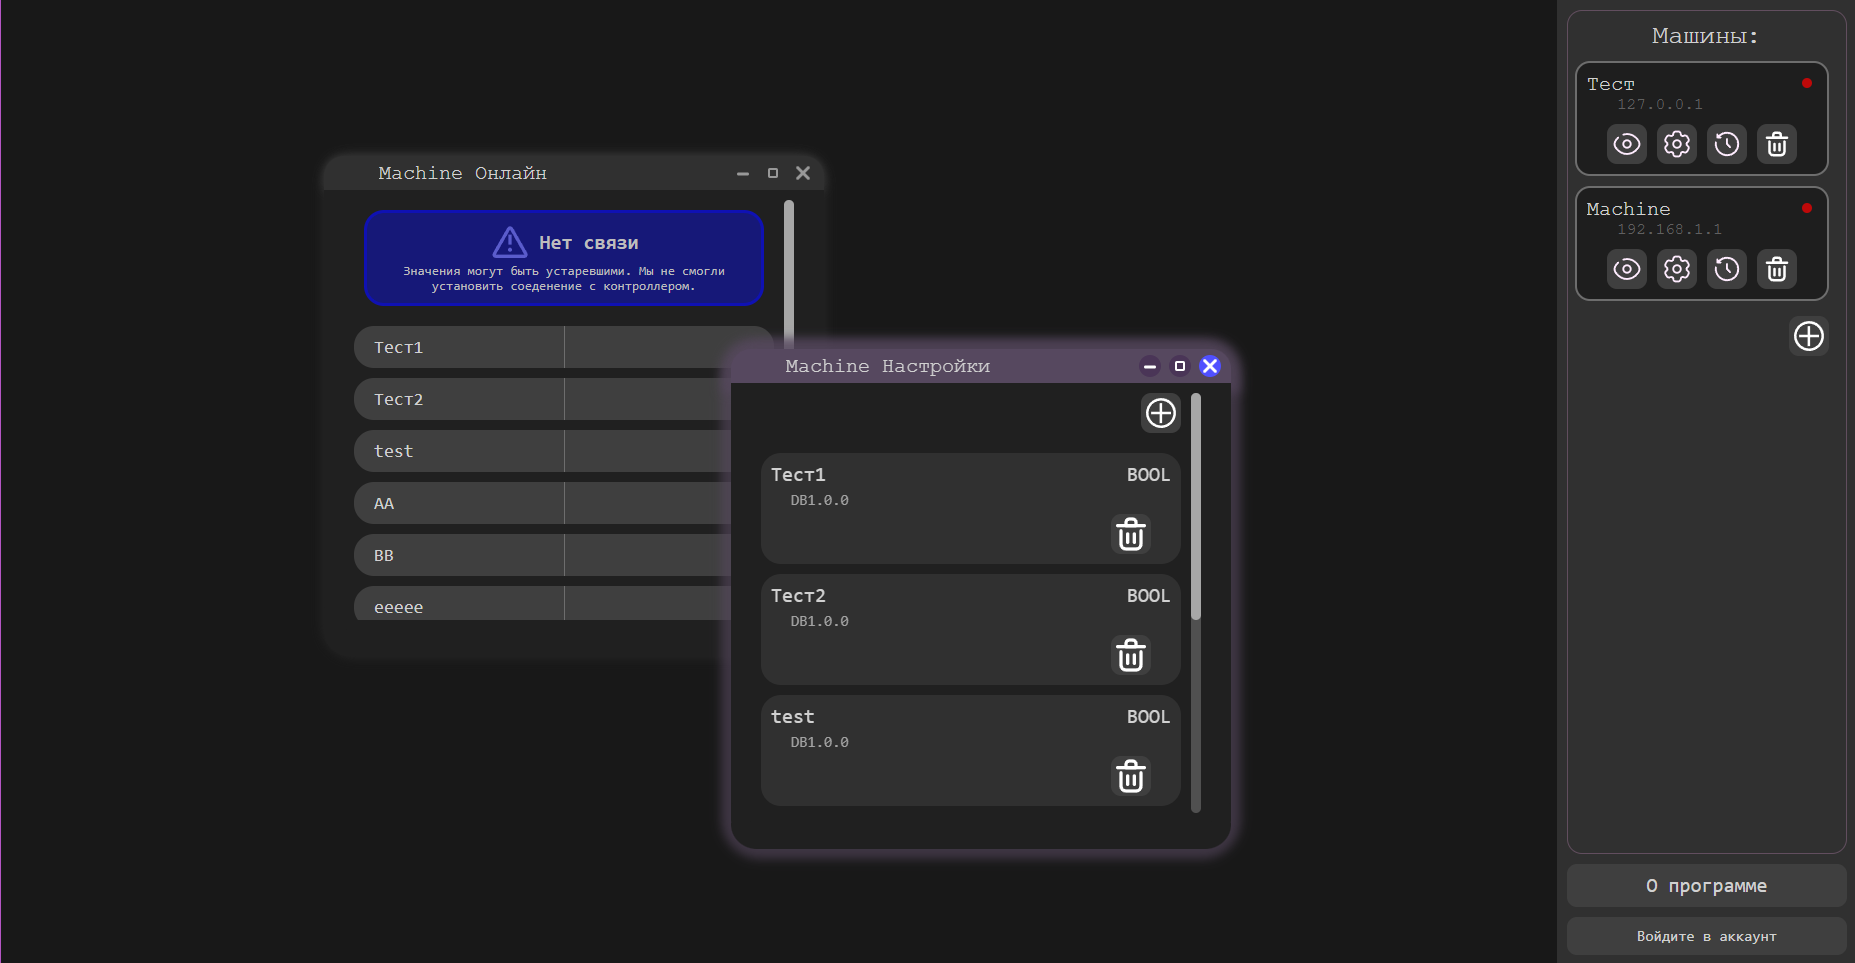The width and height of the screenshot is (1855, 963).
Task: Add a new machine to the list
Action: [x=1808, y=336]
